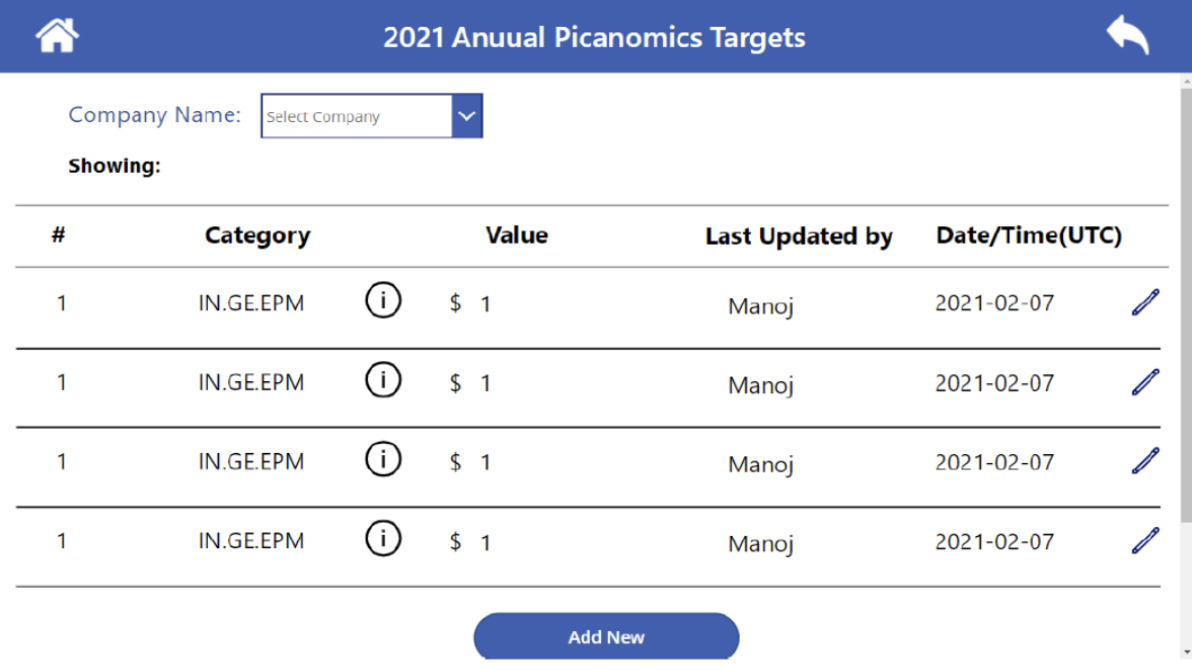Edit the third row with pencil icon

(x=1145, y=460)
